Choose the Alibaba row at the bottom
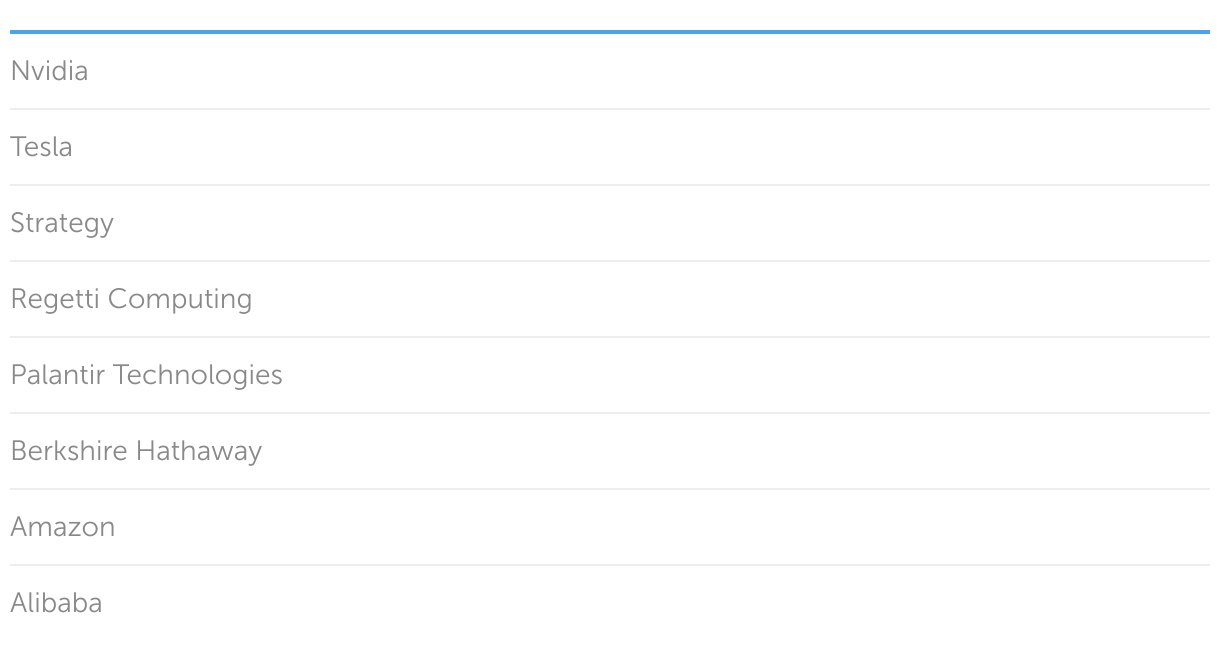Image resolution: width=1220 pixels, height=650 pixels. coord(610,603)
